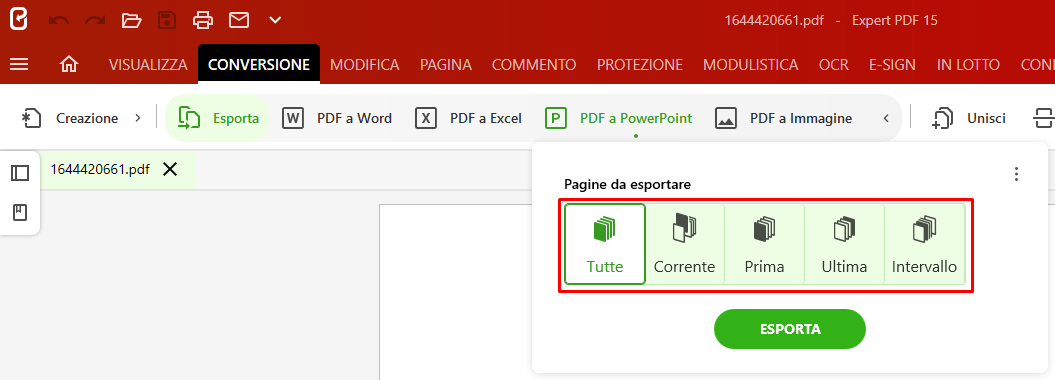Switch to the VISUALIZZA tab
Viewport: 1055px width, 380px height.
pos(148,65)
